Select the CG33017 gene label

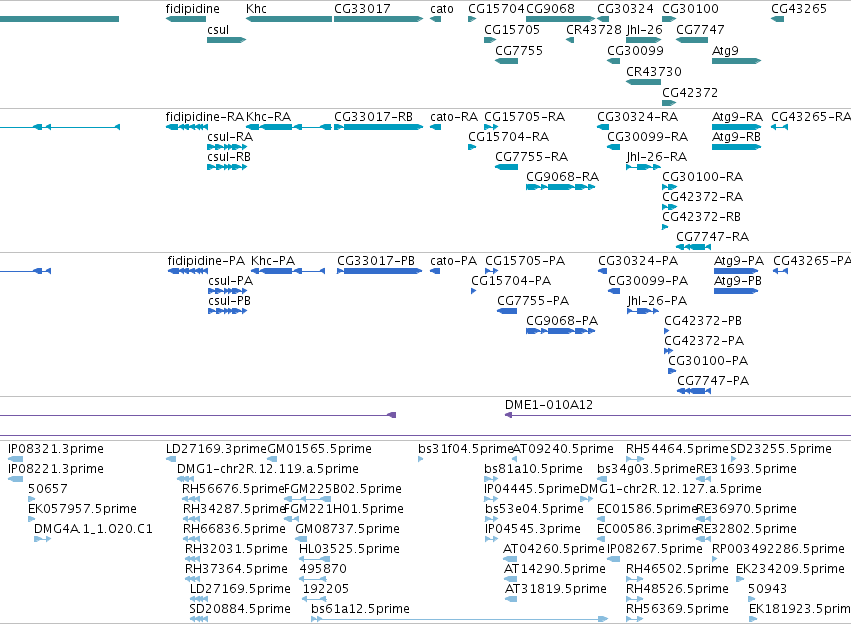pyautogui.click(x=362, y=9)
